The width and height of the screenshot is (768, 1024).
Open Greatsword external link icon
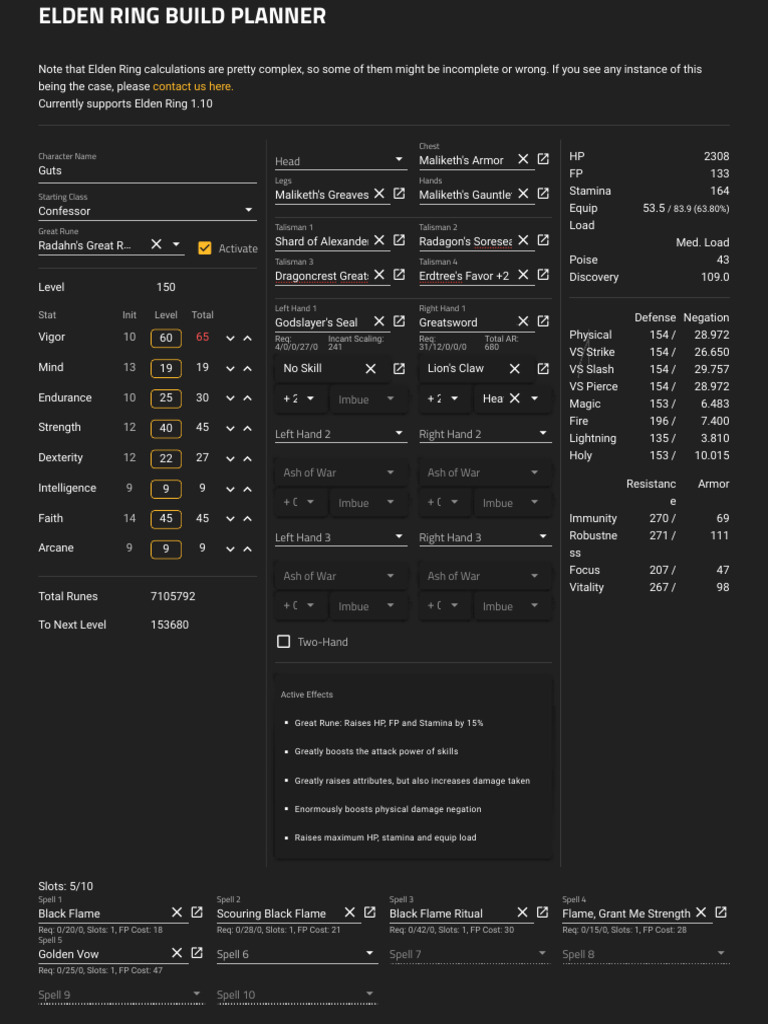point(543,321)
